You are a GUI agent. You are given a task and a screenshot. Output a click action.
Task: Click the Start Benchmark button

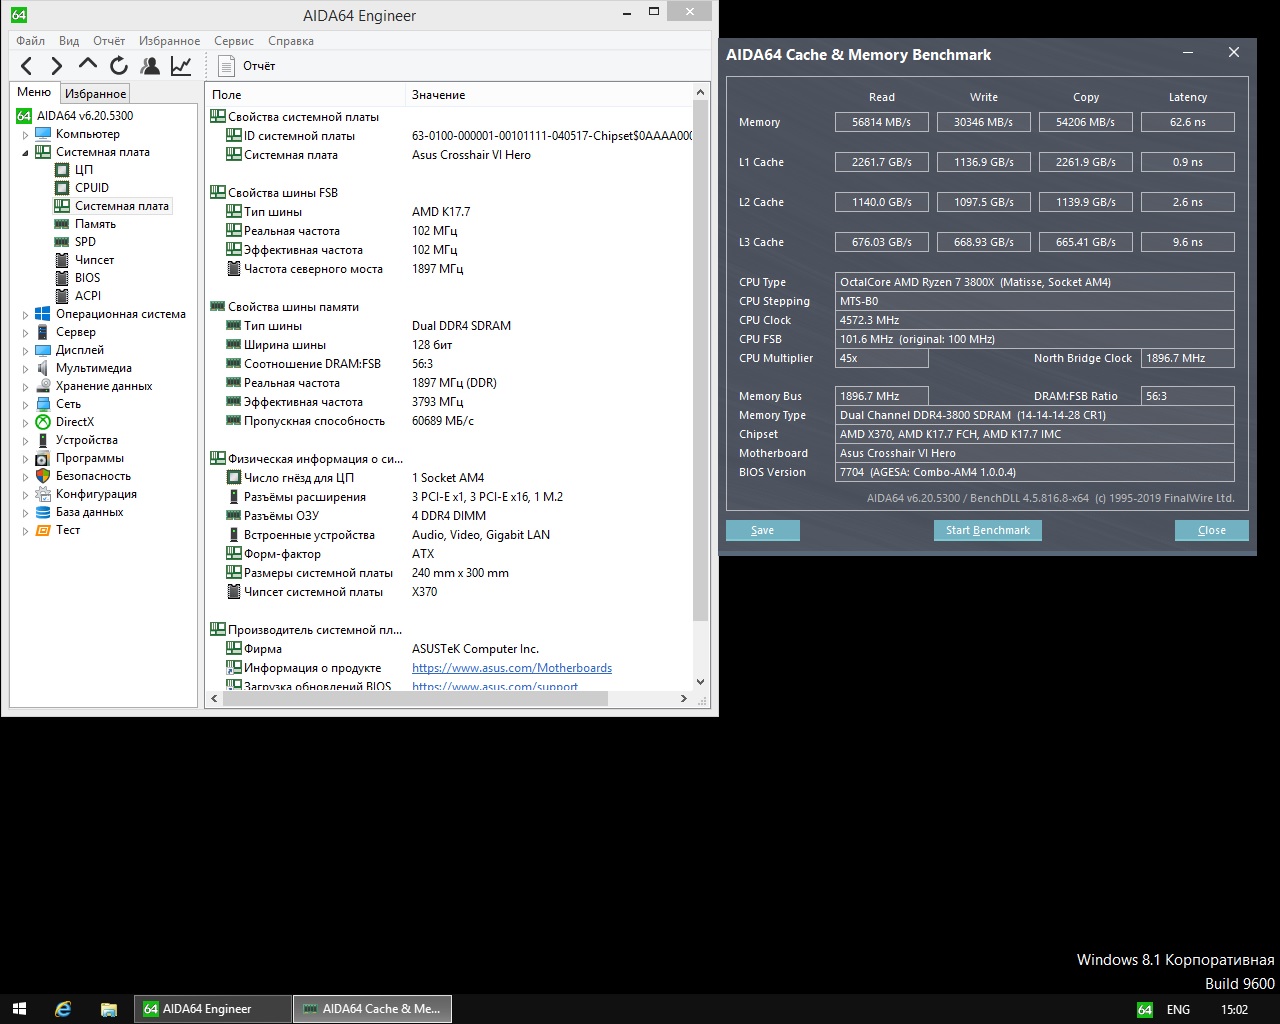pos(988,530)
